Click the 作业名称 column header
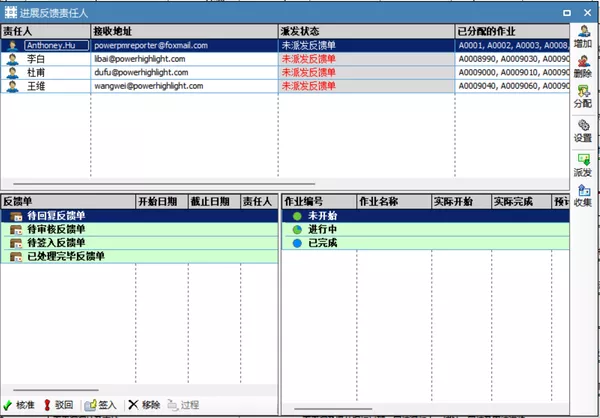Viewport: 600px width, 418px height. click(x=394, y=202)
